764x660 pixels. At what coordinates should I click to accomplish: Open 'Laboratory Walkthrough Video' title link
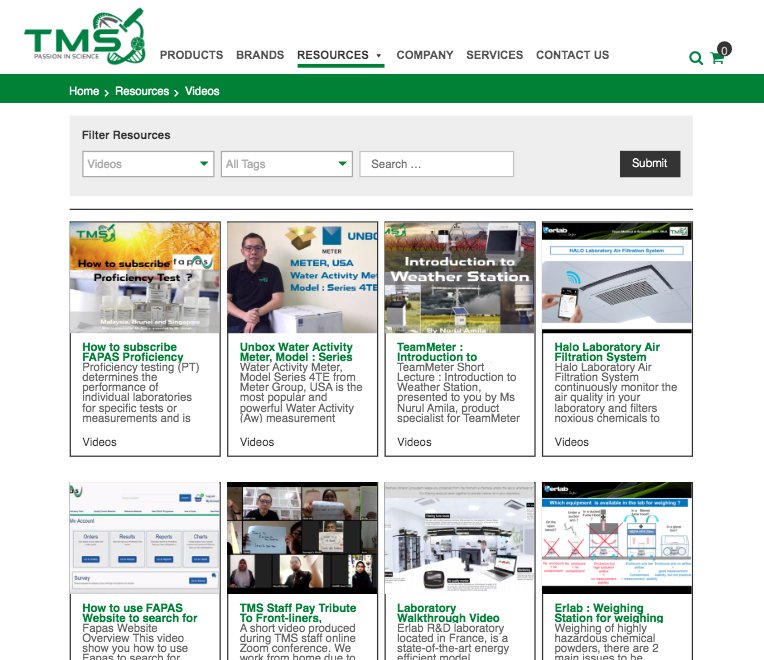448,613
